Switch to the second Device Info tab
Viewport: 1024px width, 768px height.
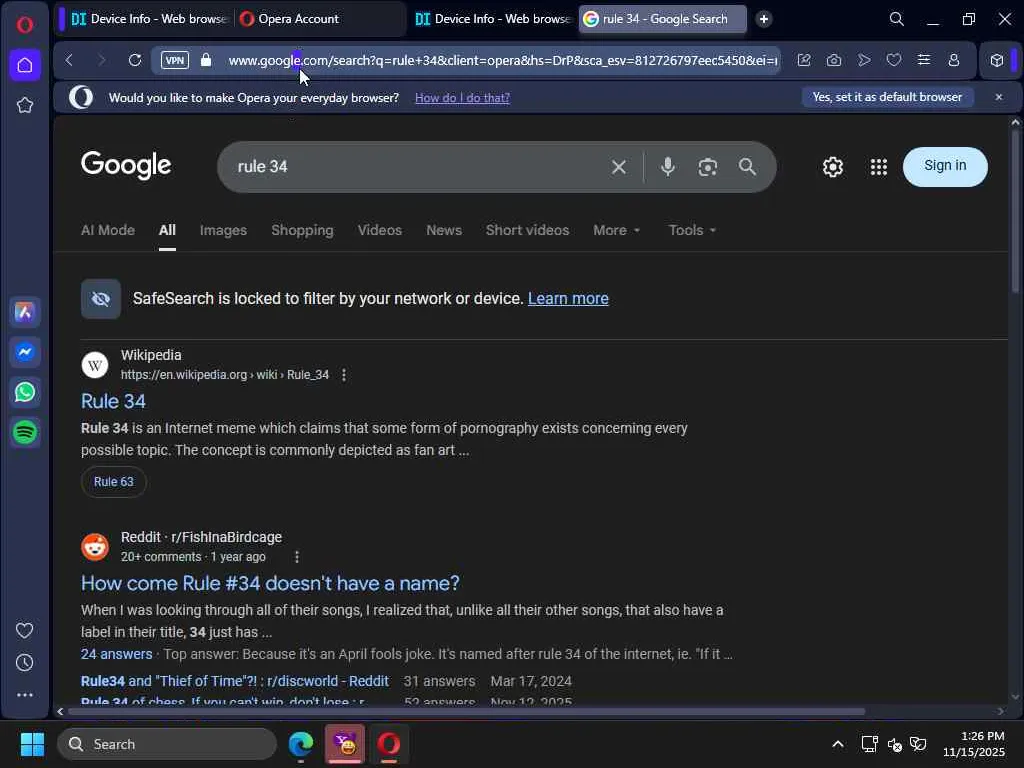[493, 19]
